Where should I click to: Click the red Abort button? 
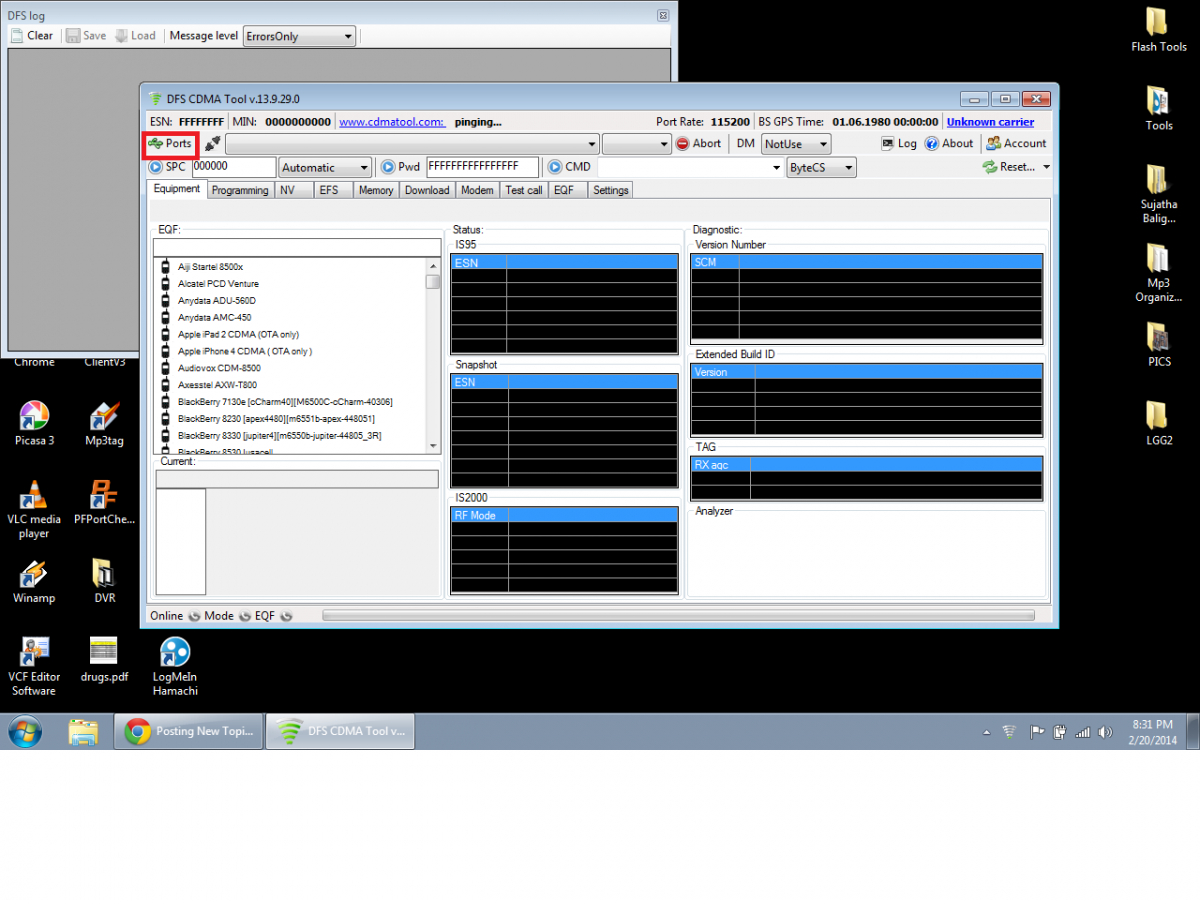coord(699,144)
